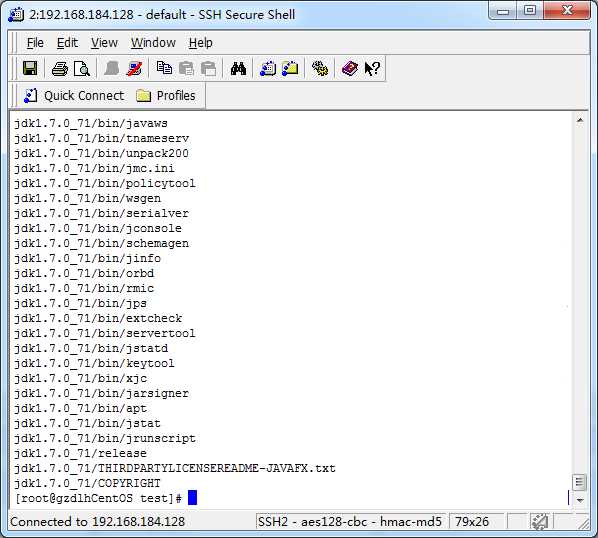Click the Find binoculars icon

click(x=238, y=69)
